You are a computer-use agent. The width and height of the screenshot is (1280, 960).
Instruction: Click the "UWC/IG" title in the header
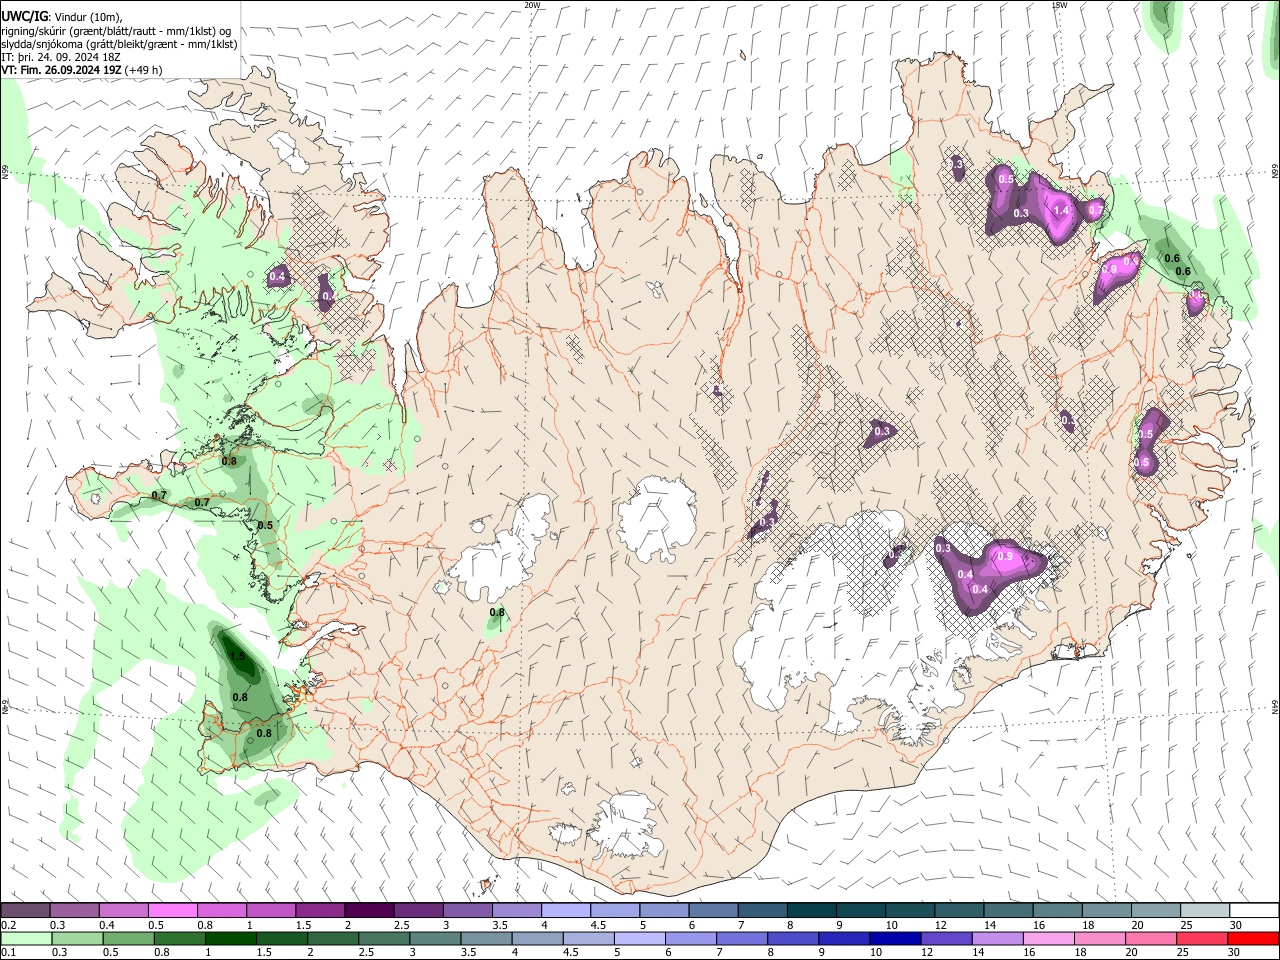coord(23,16)
